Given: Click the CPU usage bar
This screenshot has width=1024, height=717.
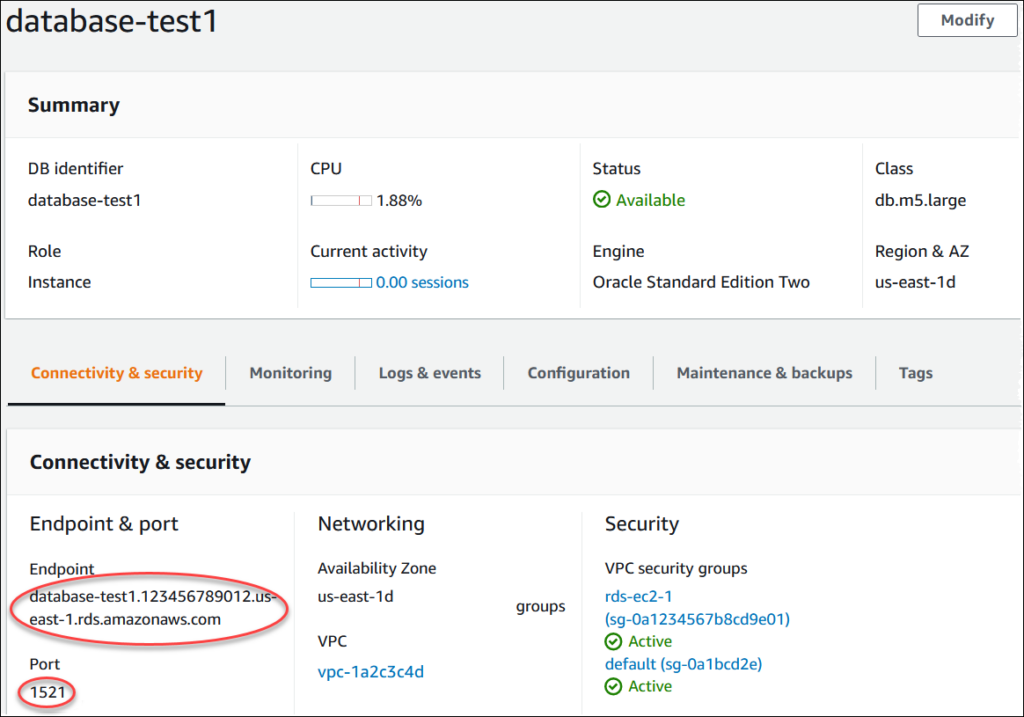Looking at the screenshot, I should 341,201.
